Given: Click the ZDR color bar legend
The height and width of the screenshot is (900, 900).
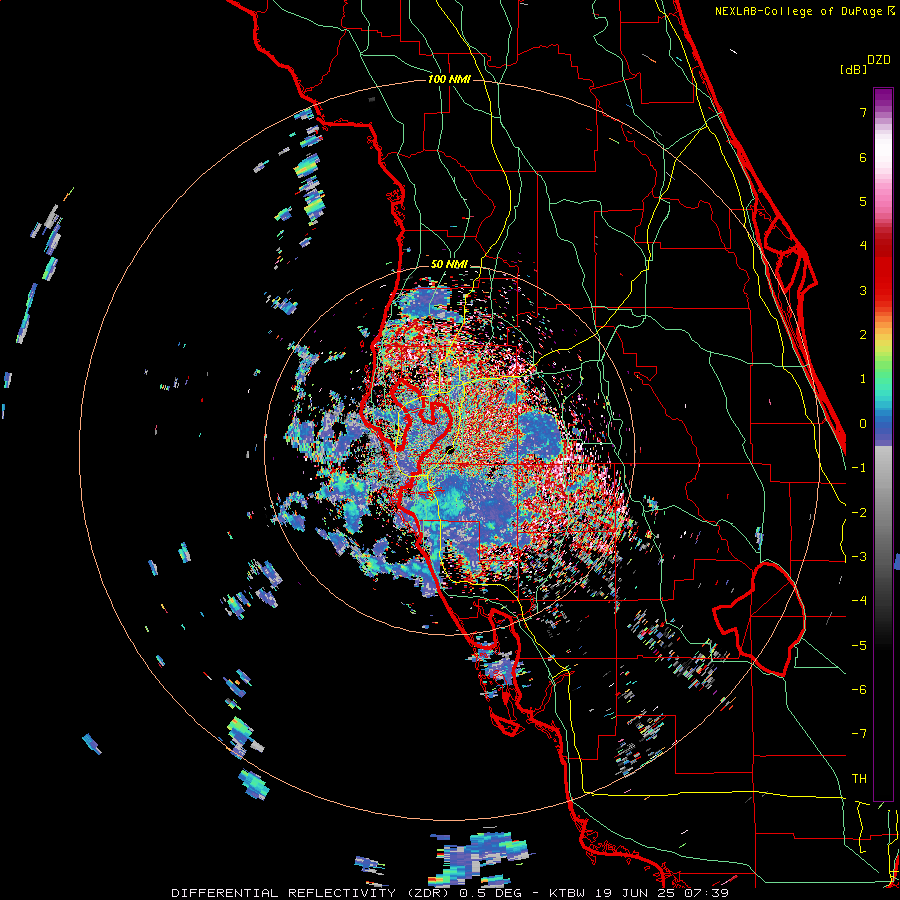Looking at the screenshot, I should coord(883,444).
